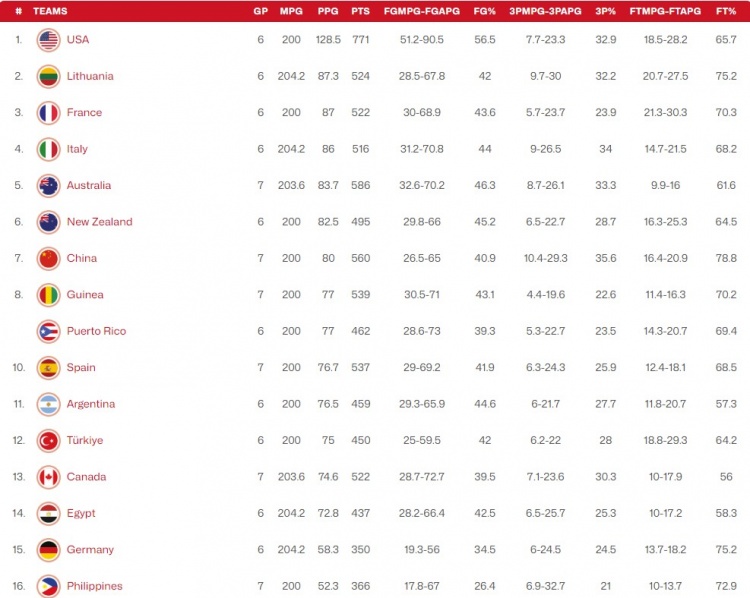
Task: Click the Philippines flag icon
Action: click(49, 586)
